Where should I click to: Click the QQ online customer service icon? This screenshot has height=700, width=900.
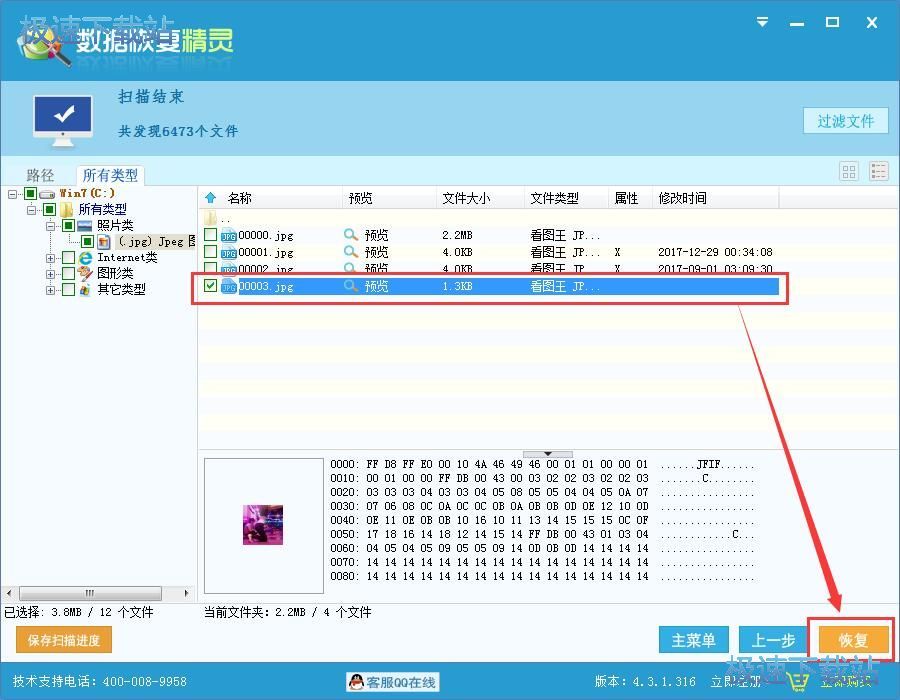coord(356,682)
